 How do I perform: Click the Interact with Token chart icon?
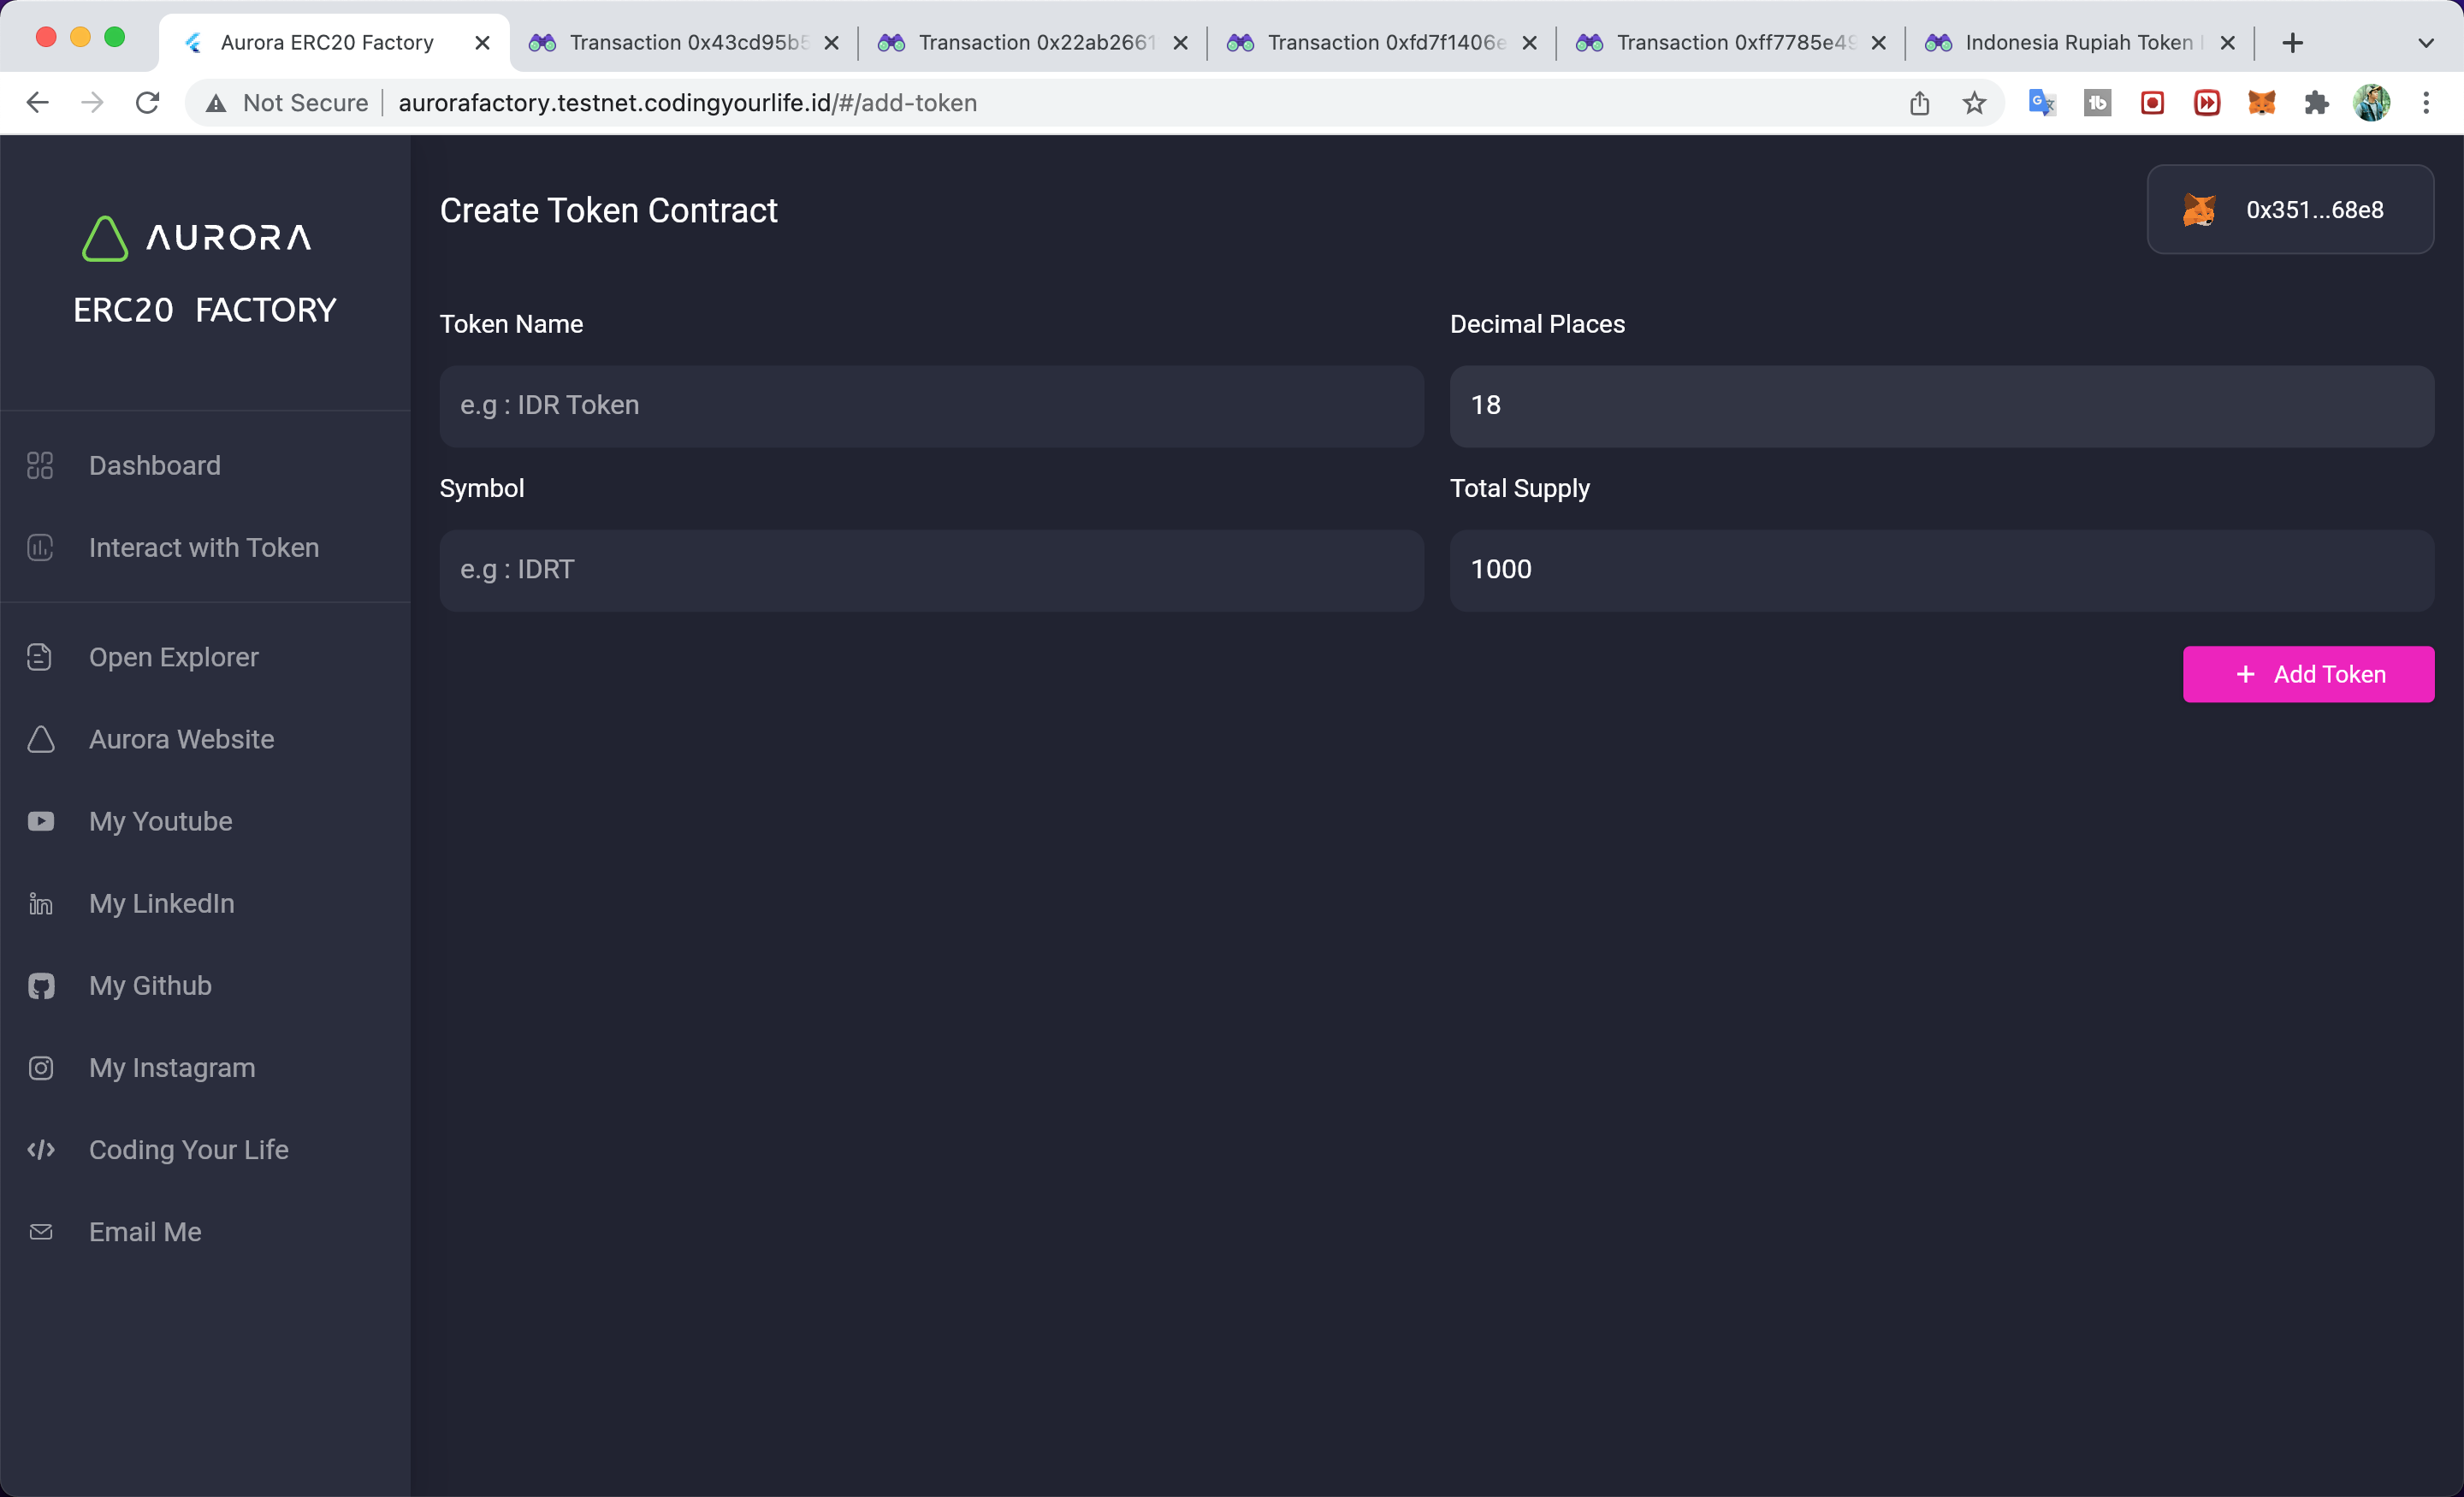pos(40,548)
